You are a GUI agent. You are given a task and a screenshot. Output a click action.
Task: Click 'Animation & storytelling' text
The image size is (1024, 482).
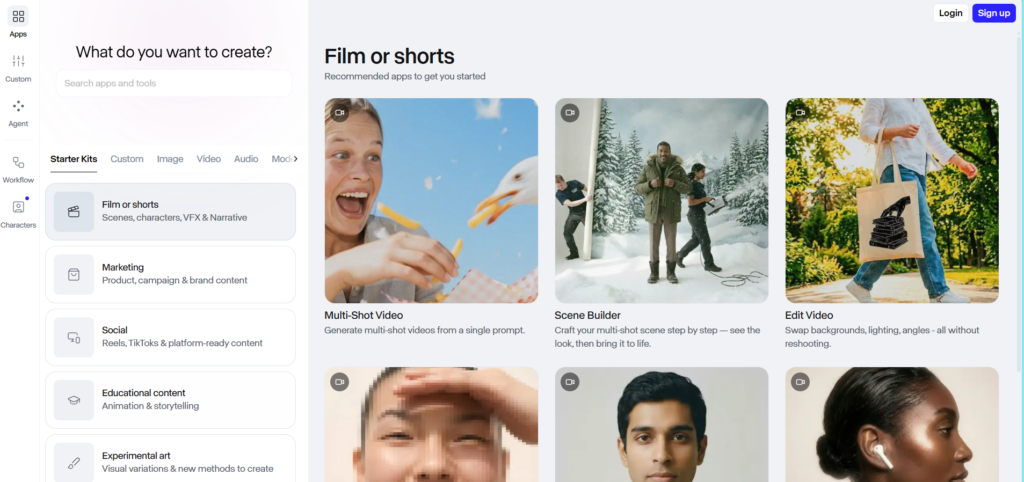tap(150, 406)
